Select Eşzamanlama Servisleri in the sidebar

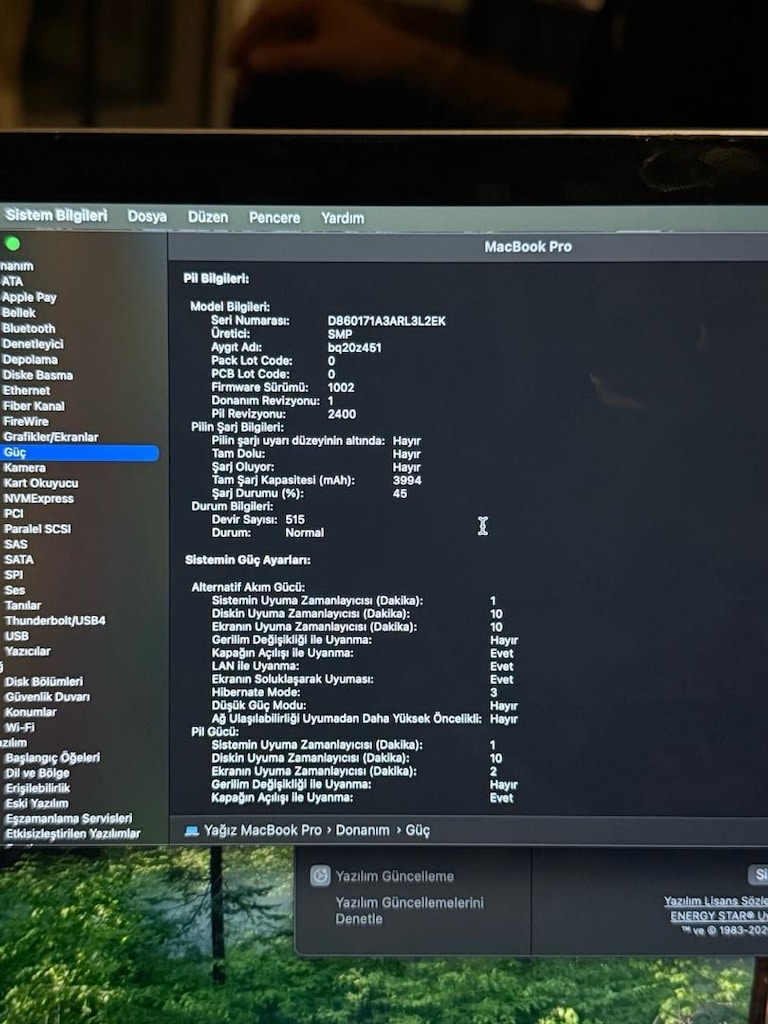(x=69, y=818)
